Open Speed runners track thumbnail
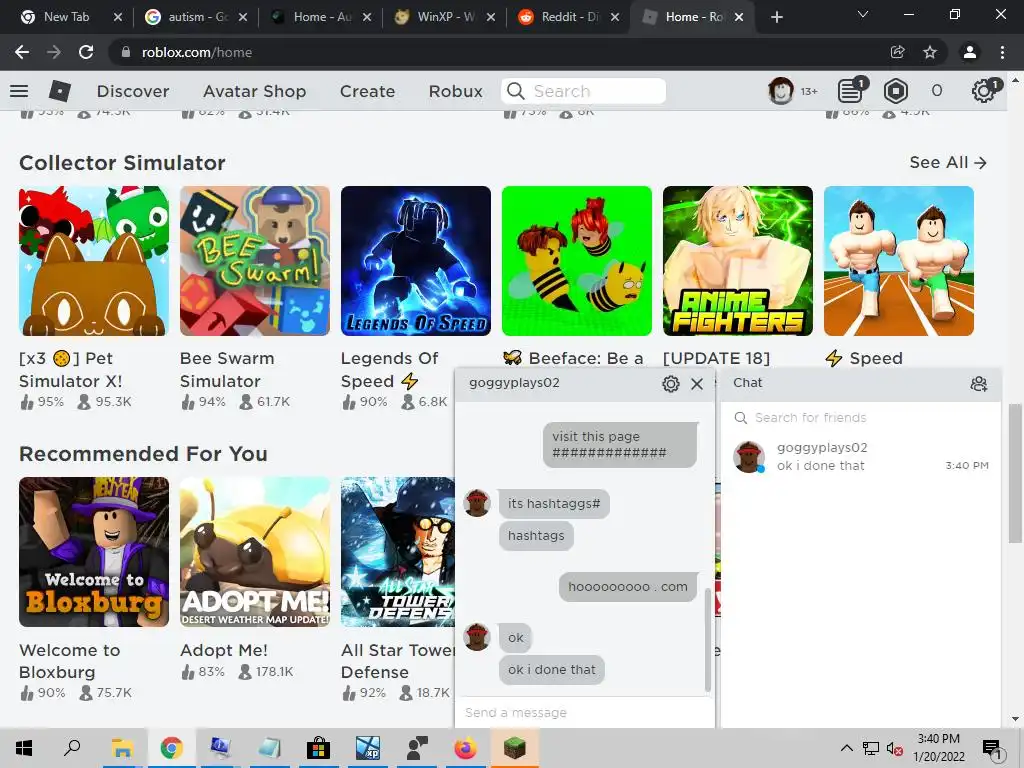1024x768 pixels. click(899, 261)
